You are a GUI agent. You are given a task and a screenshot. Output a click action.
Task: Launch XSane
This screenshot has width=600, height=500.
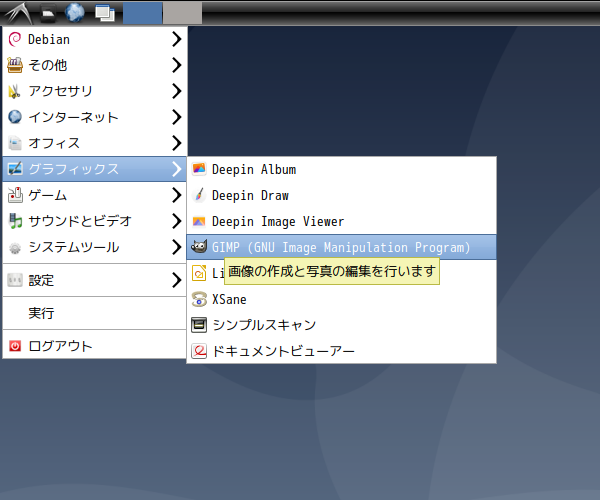point(341,299)
